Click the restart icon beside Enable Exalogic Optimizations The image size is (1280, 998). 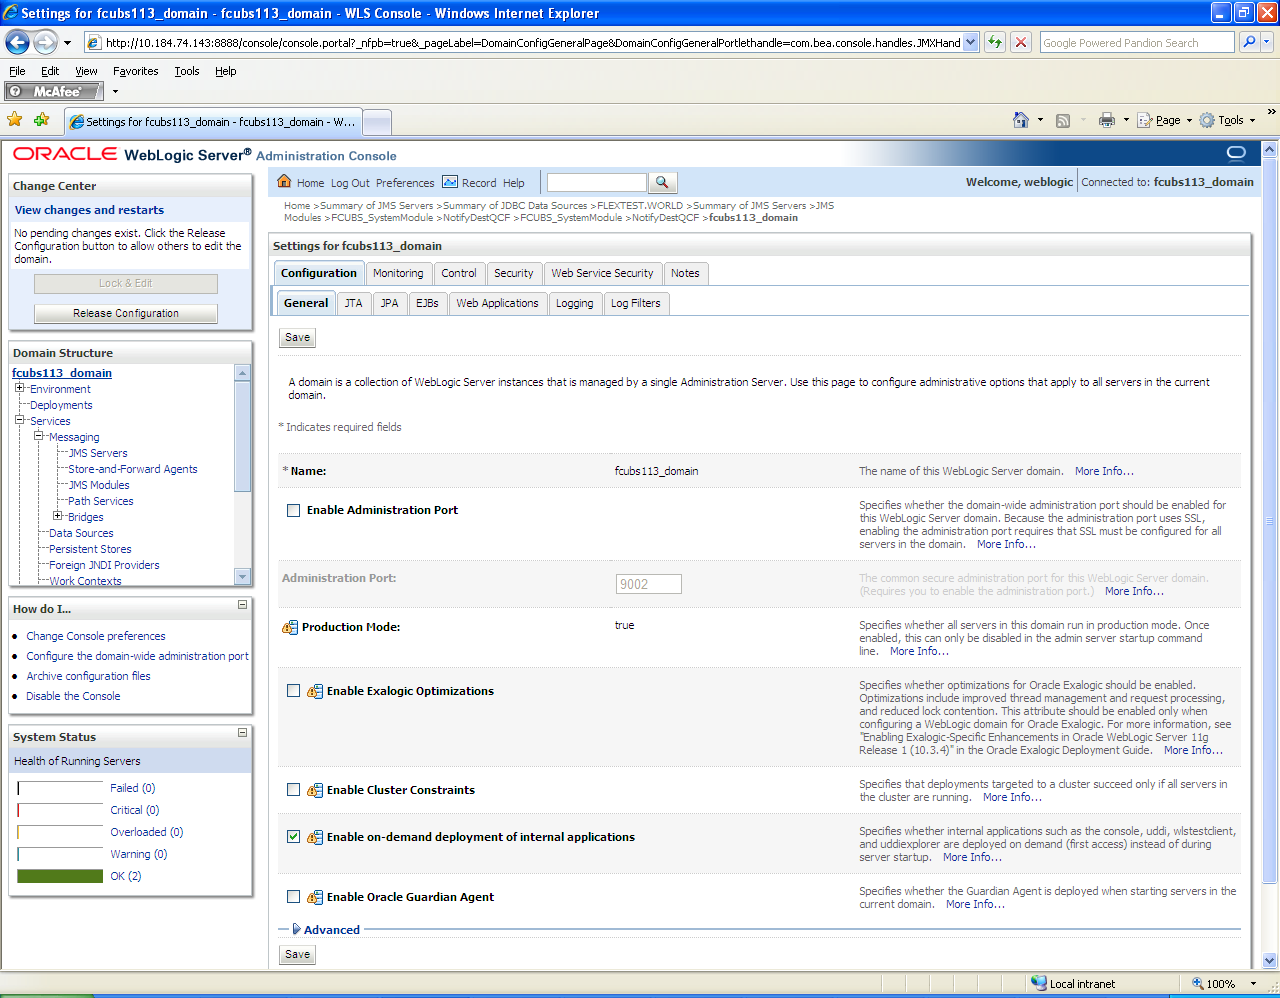[315, 691]
